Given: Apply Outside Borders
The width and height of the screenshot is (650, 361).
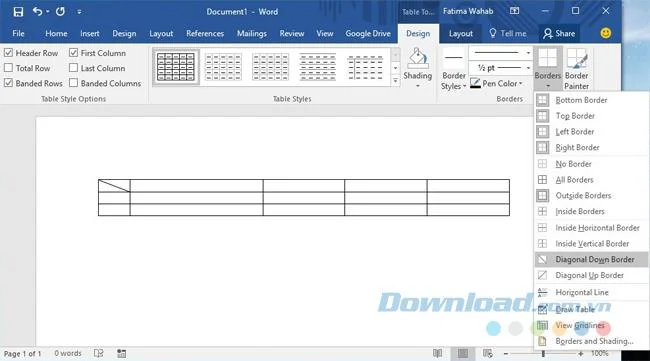Looking at the screenshot, I should pyautogui.click(x=591, y=195).
